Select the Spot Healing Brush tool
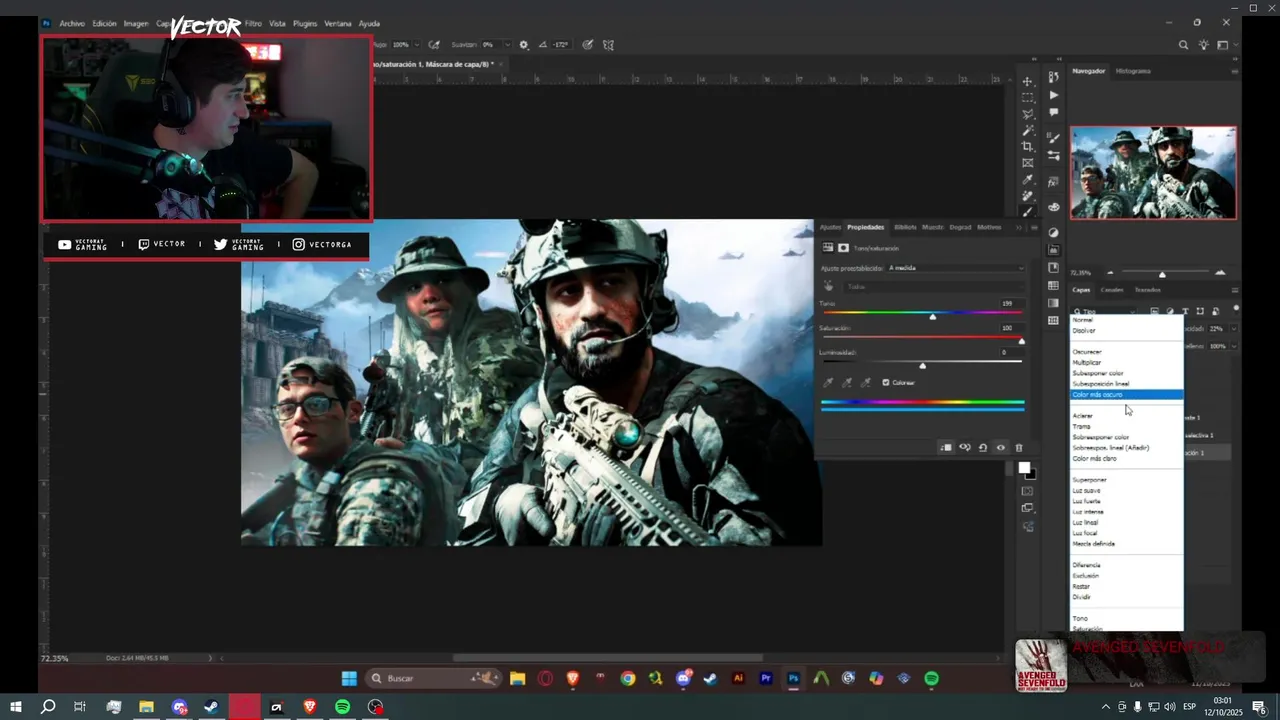Screen dimensions: 1280x720 tap(1027, 195)
